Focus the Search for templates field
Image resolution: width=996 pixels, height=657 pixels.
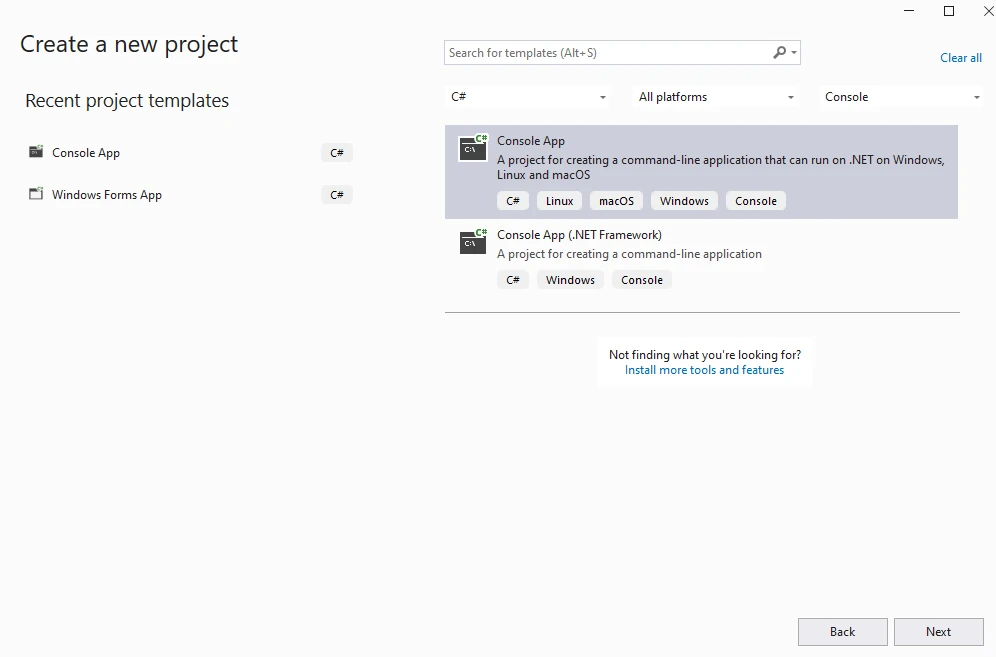click(605, 53)
